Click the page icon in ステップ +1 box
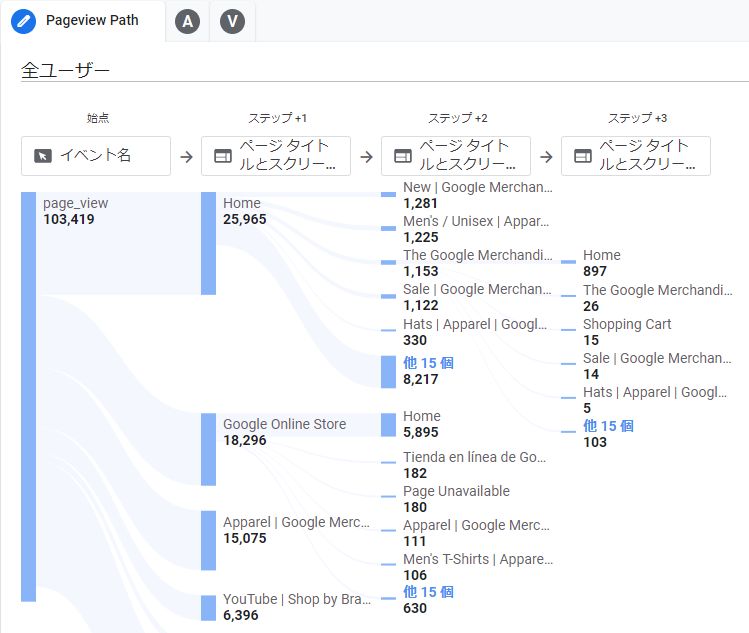 pyautogui.click(x=223, y=156)
